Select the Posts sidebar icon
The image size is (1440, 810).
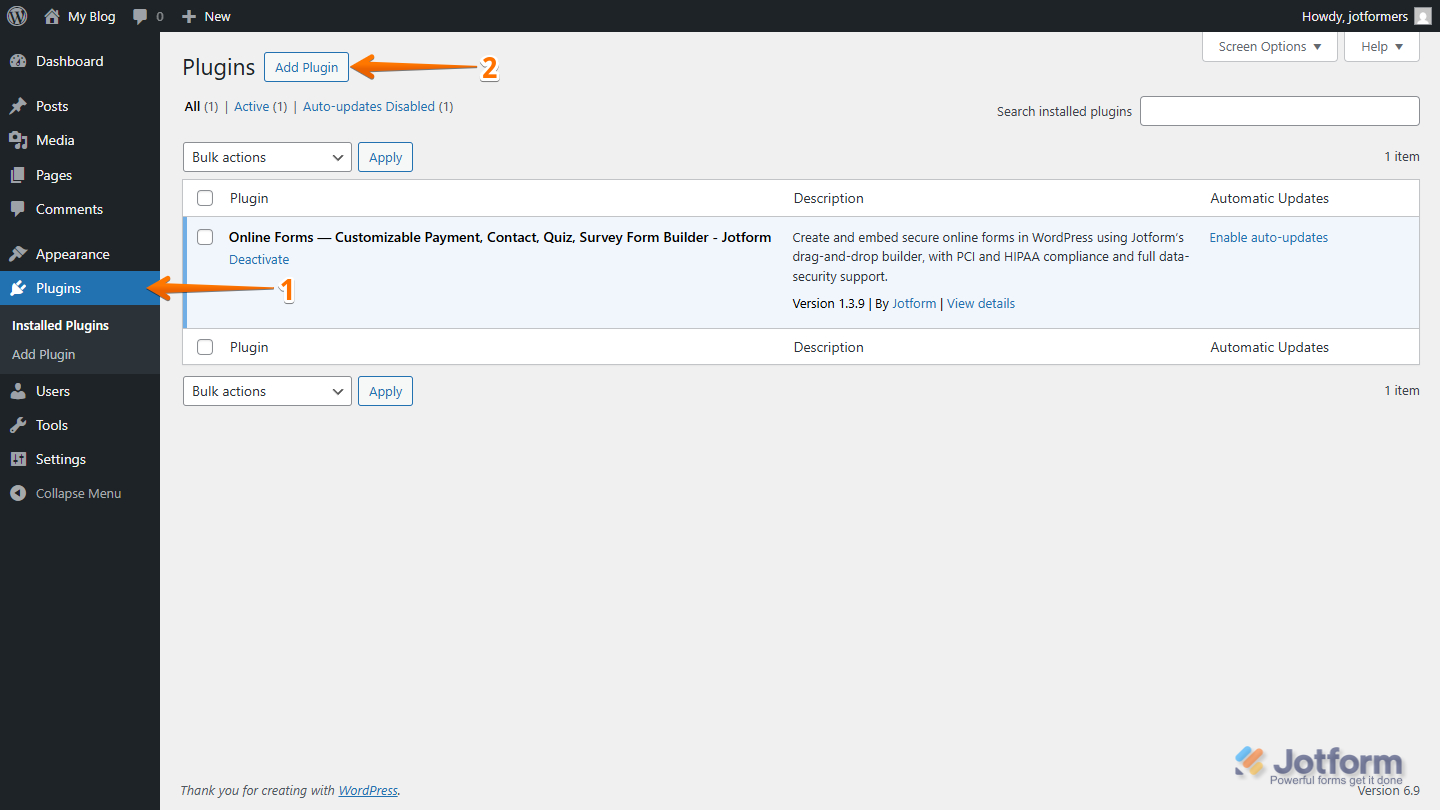tap(21, 105)
